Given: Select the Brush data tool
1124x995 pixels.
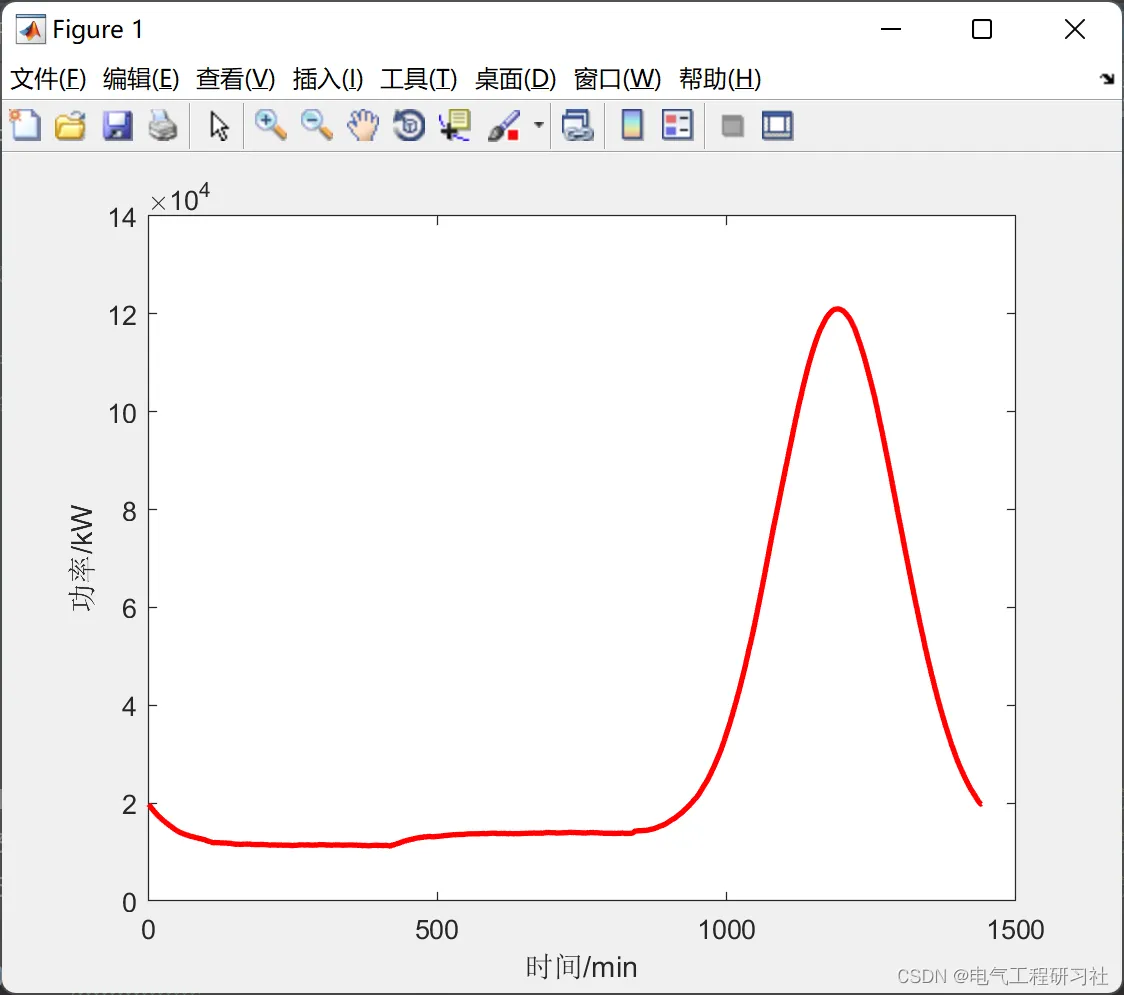Looking at the screenshot, I should pyautogui.click(x=504, y=125).
